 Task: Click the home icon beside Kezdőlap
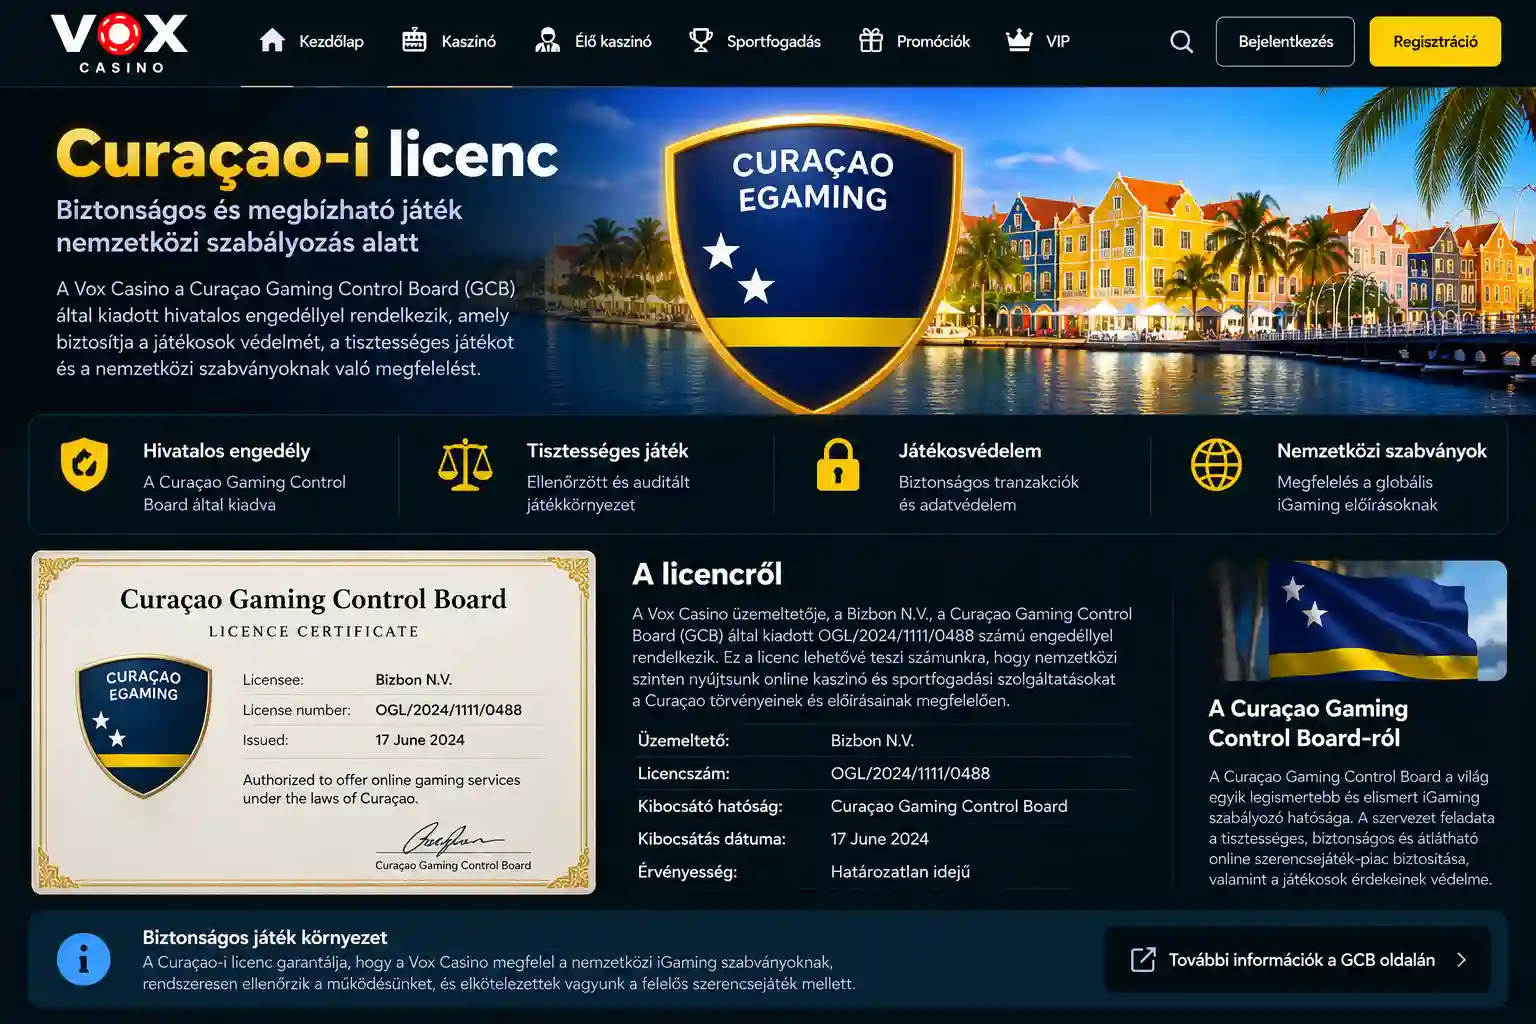(272, 40)
